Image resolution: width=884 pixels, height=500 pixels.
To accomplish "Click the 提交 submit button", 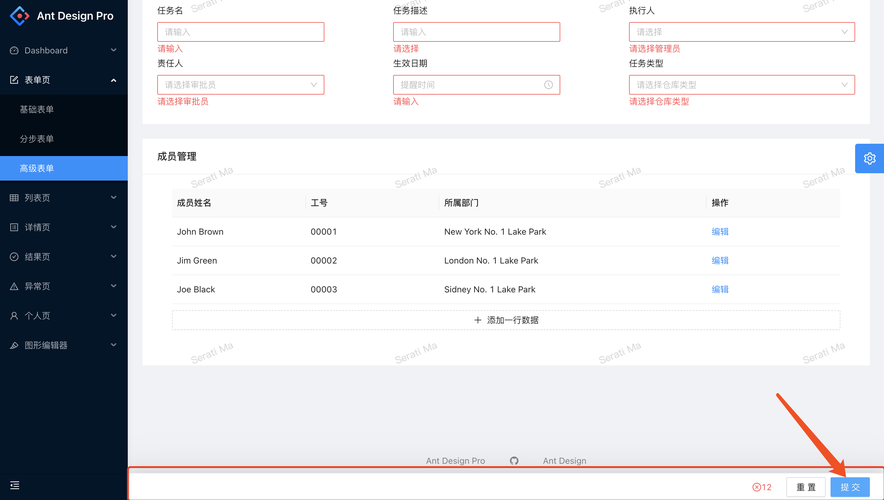I will point(850,487).
